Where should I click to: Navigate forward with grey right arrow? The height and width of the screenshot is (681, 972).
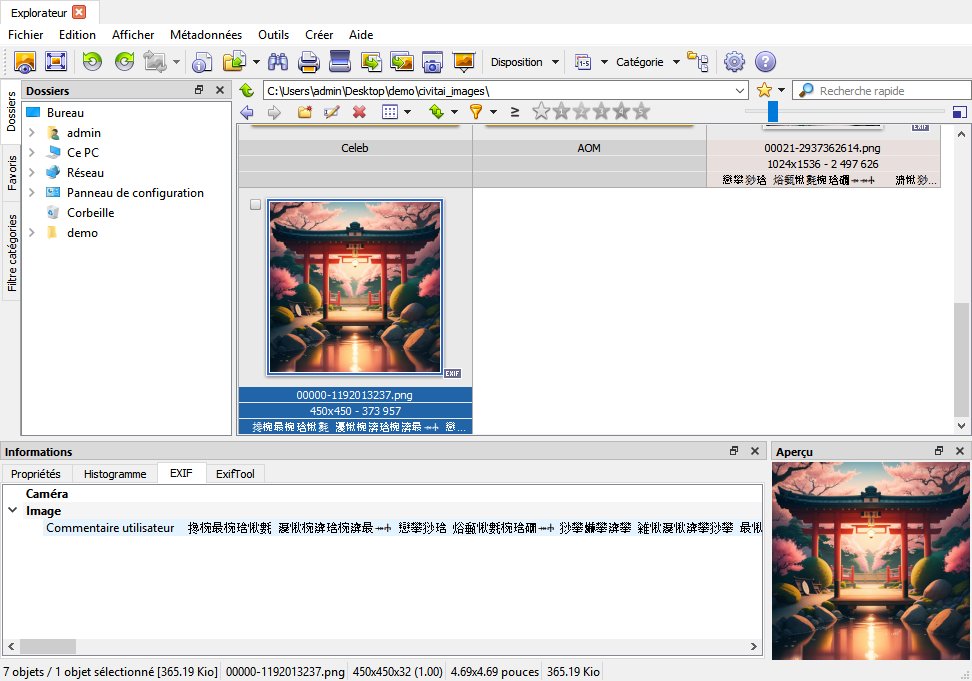tap(274, 112)
